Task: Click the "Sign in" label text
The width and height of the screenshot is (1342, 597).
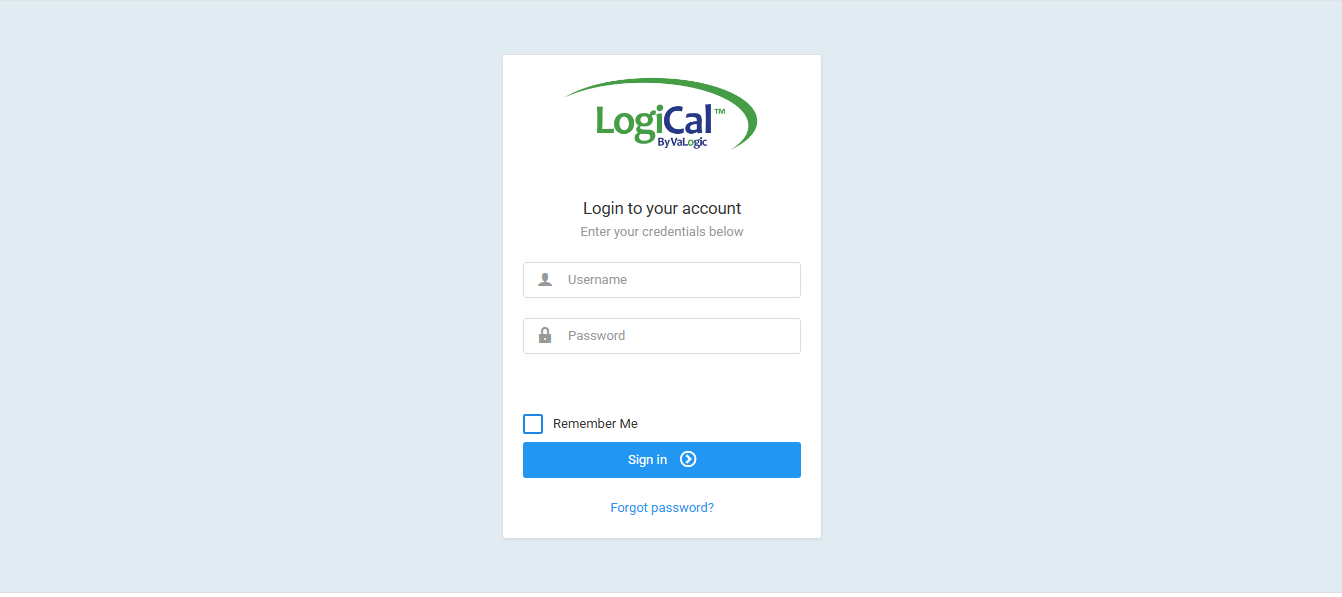Action: coord(647,460)
